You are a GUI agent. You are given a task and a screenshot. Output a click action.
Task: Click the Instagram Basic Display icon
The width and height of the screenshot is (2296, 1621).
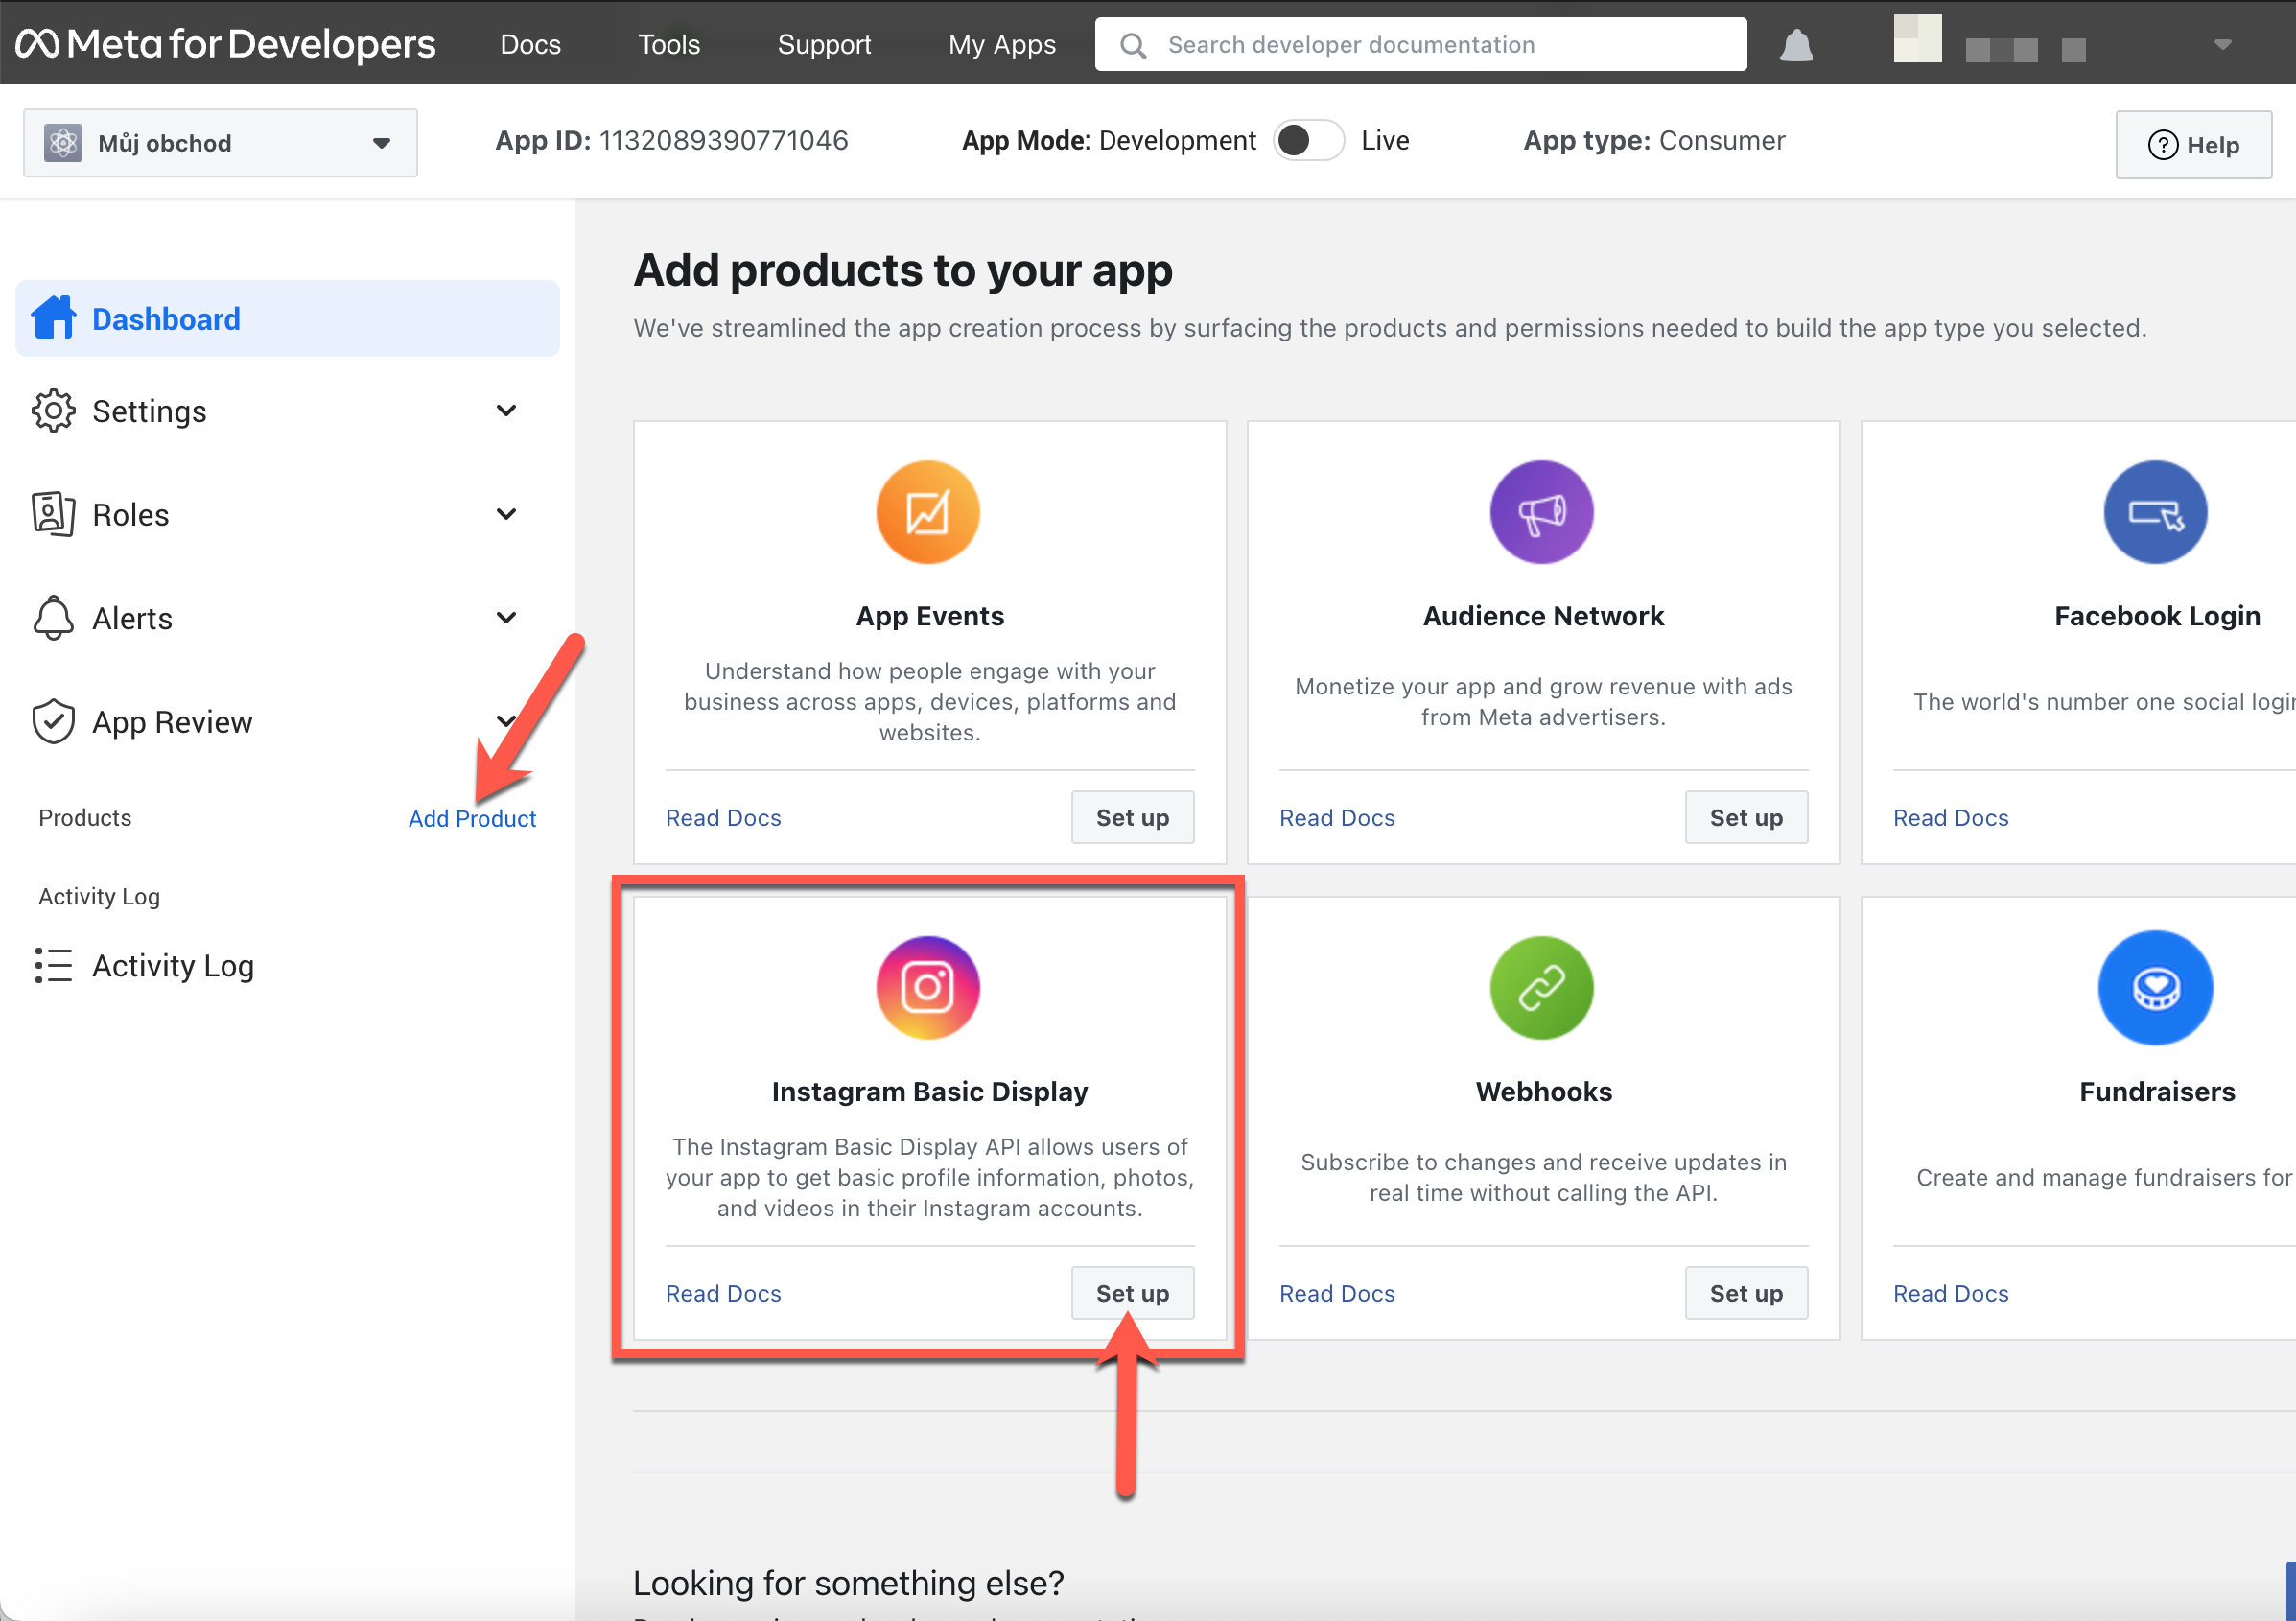[927, 988]
